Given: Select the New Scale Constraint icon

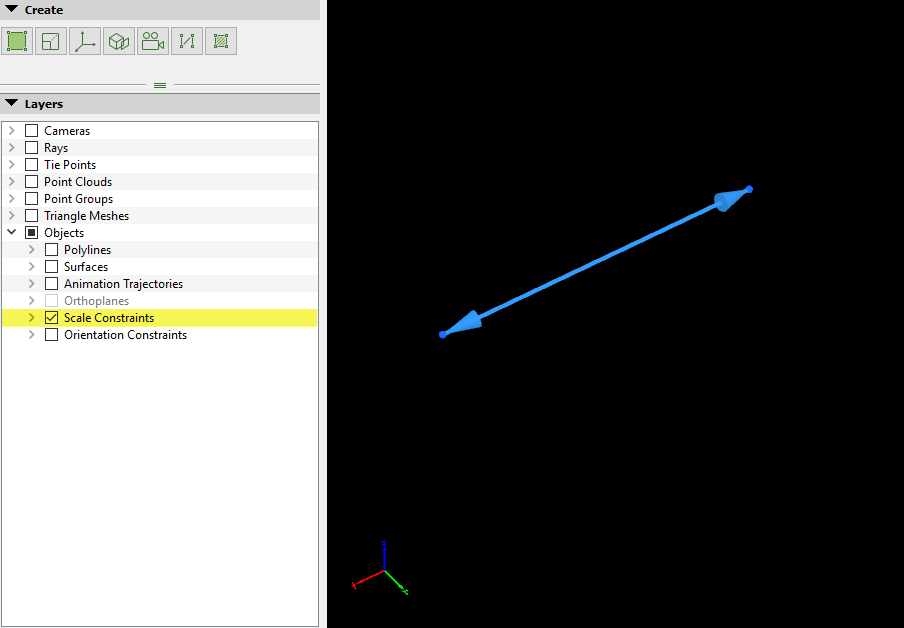Looking at the screenshot, I should pyautogui.click(x=51, y=41).
